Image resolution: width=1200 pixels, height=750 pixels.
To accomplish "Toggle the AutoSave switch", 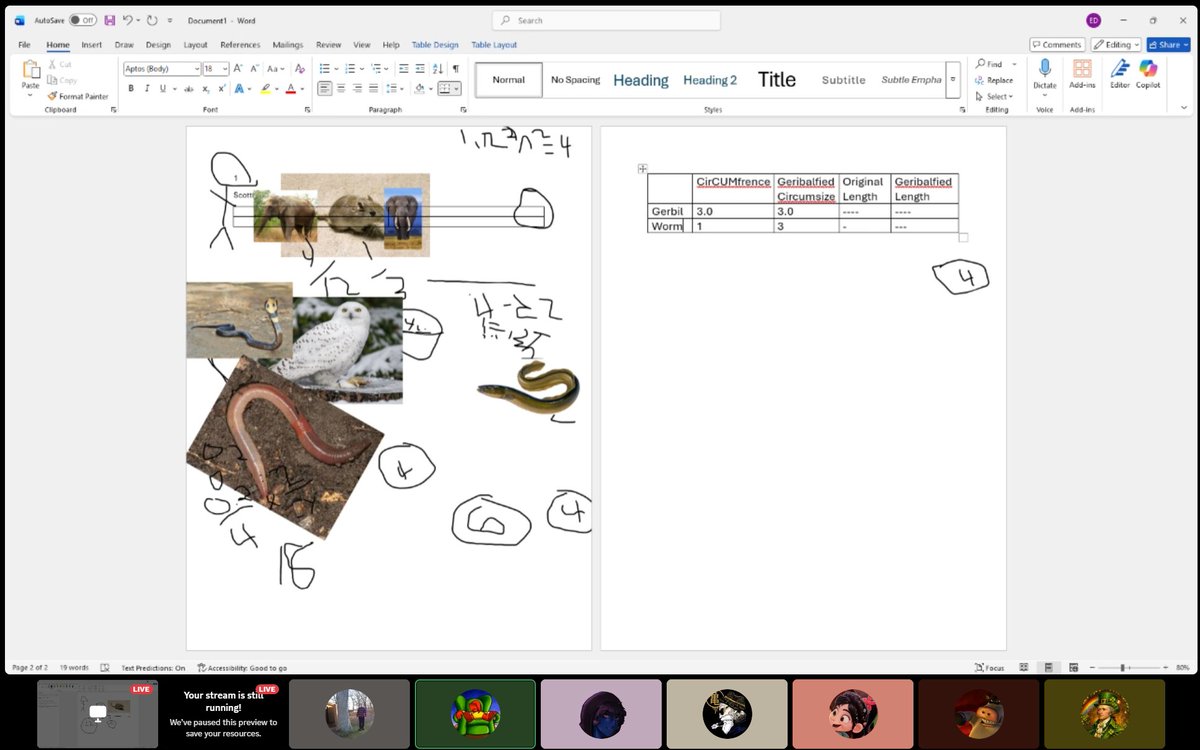I will click(82, 20).
